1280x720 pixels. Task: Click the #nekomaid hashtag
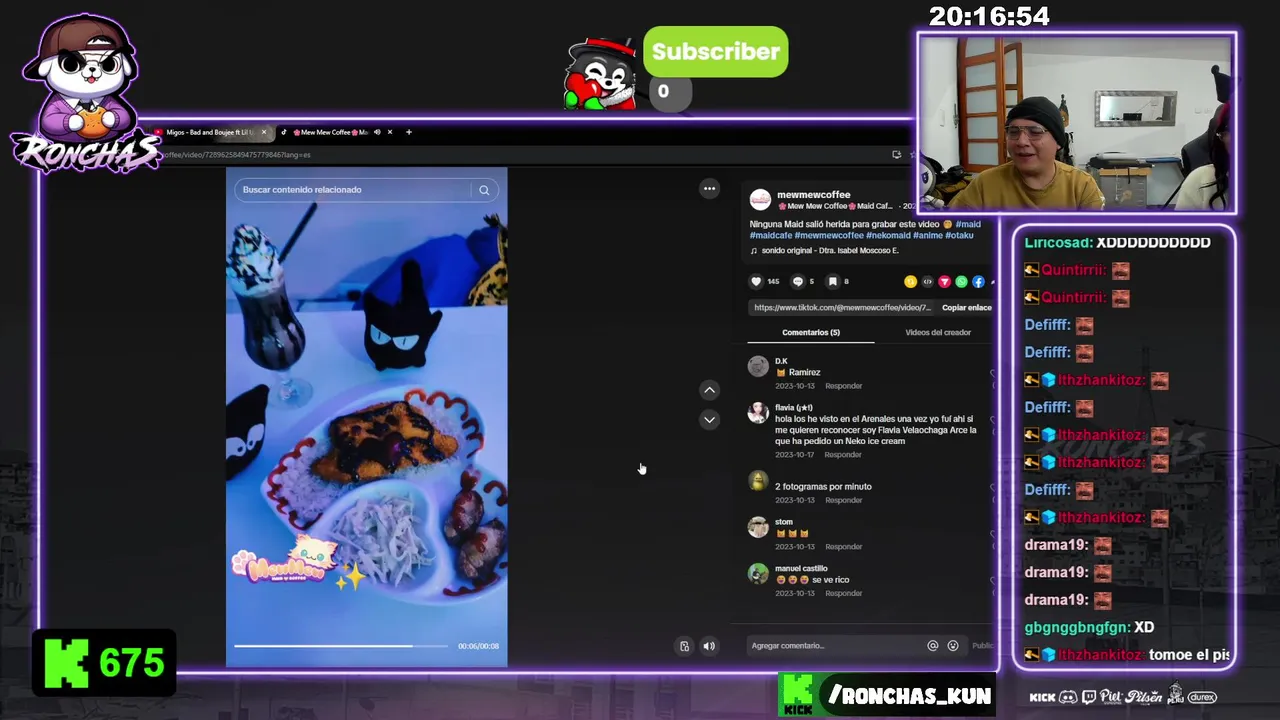888,236
